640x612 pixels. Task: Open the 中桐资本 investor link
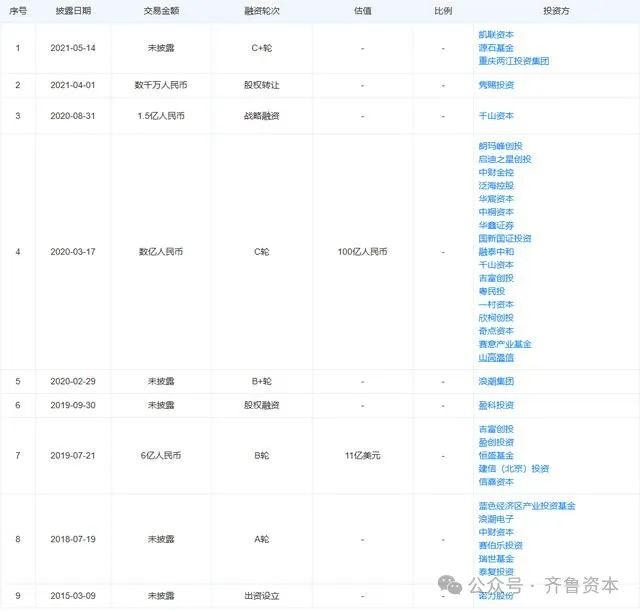point(496,212)
